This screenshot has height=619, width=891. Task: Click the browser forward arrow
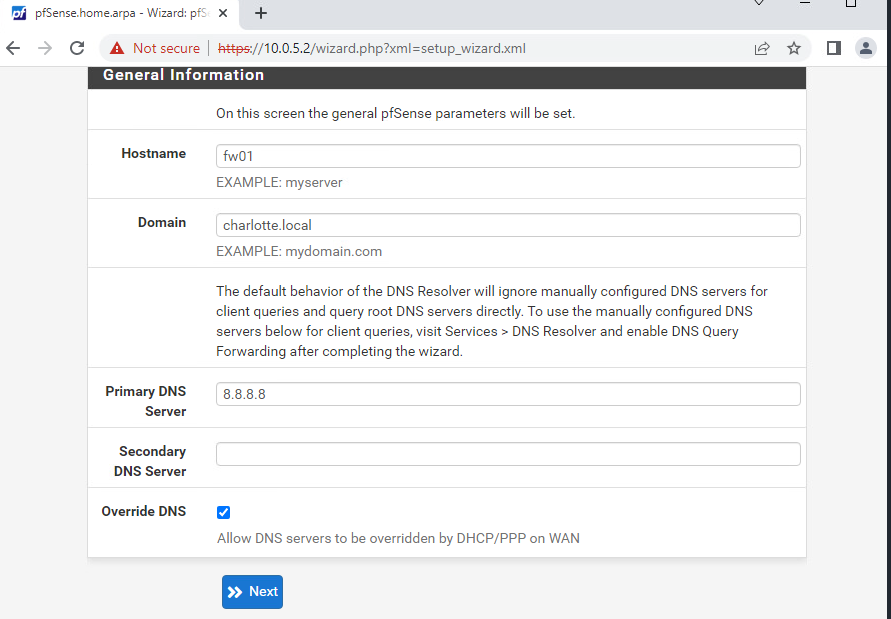[x=45, y=48]
